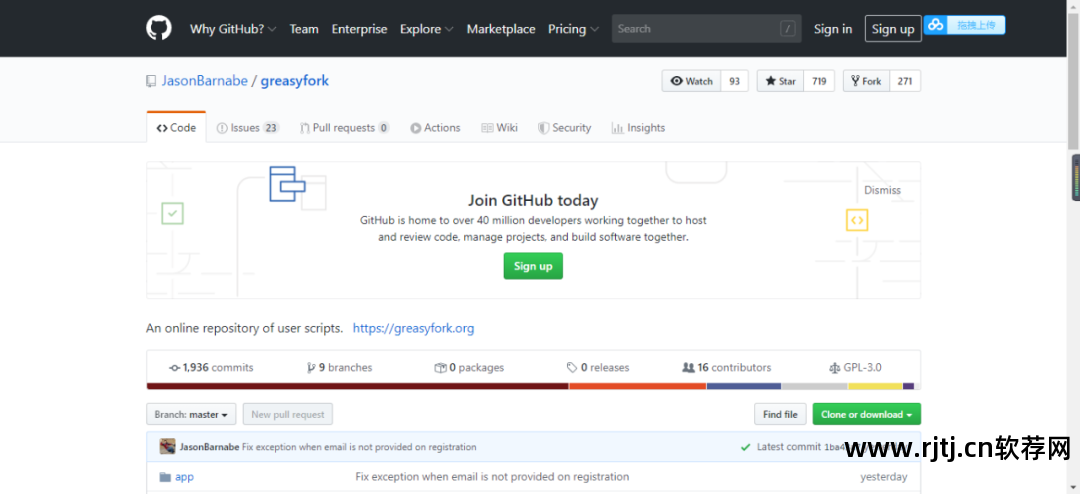Open the Wiki tab
Viewport: 1080px width, 494px height.
tap(499, 127)
